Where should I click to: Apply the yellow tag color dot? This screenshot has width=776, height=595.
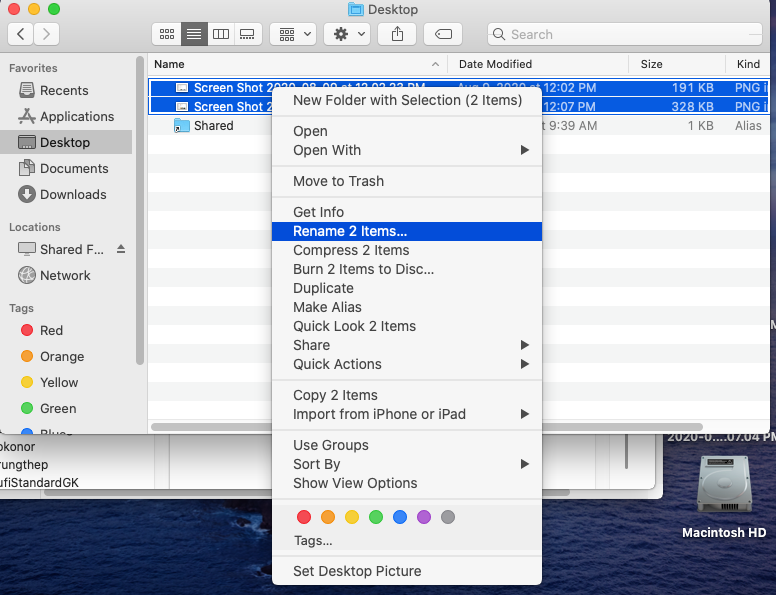[352, 517]
